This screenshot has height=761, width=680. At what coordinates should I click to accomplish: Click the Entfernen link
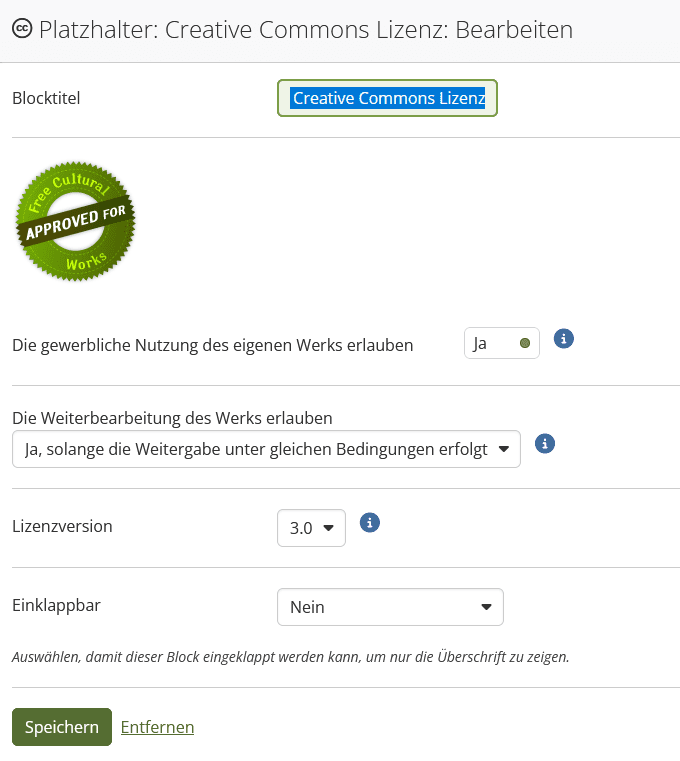pos(157,727)
